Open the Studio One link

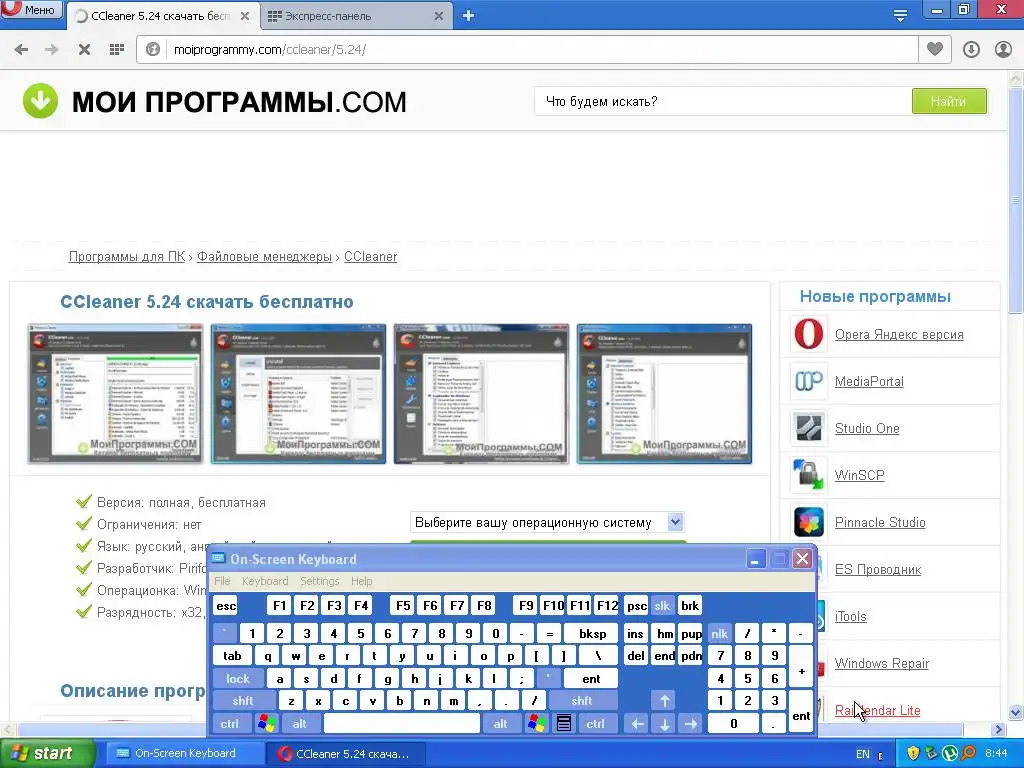867,428
